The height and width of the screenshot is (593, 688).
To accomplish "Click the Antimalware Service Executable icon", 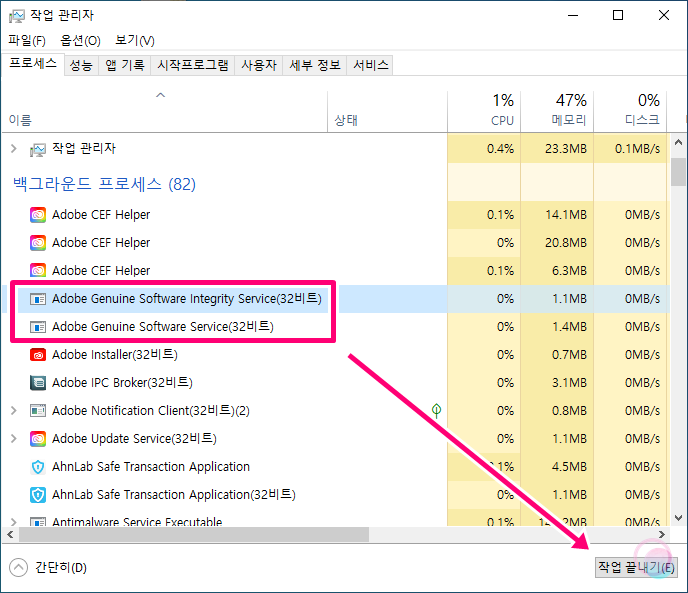I will coord(38,521).
